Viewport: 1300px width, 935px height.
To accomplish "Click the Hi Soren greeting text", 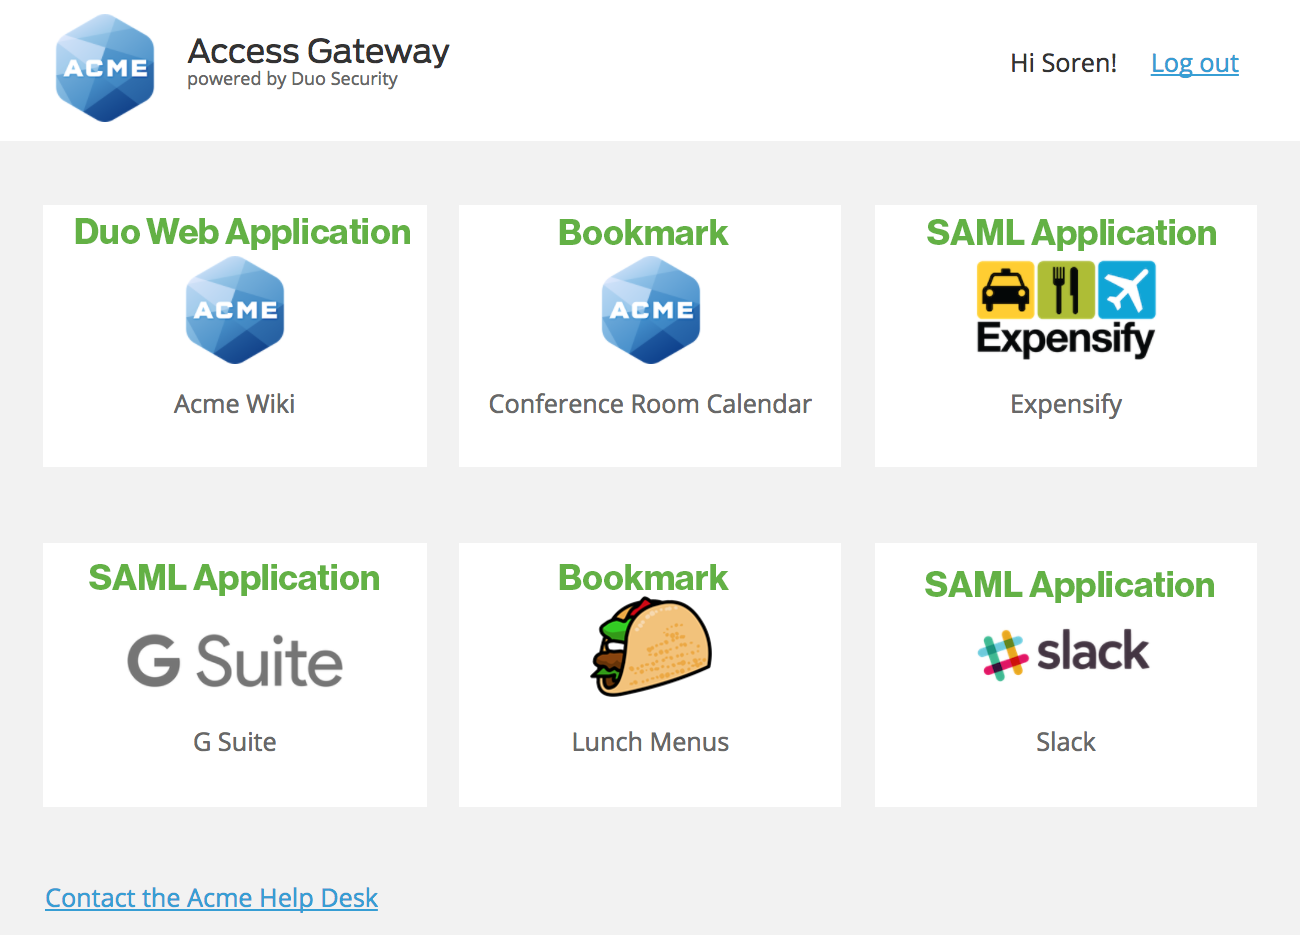I will pos(1063,62).
